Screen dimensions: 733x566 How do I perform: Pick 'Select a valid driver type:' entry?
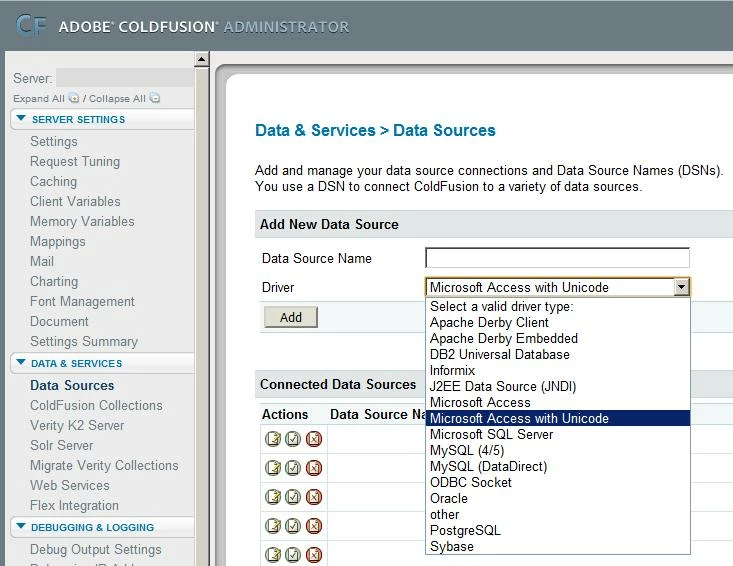558,307
